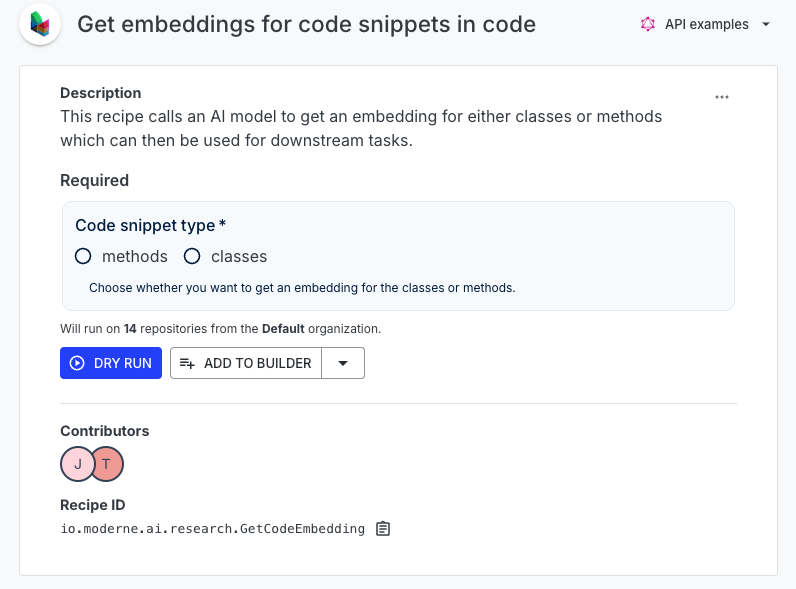The width and height of the screenshot is (796, 589).
Task: Choose the 'classes' option label text
Action: pyautogui.click(x=239, y=256)
